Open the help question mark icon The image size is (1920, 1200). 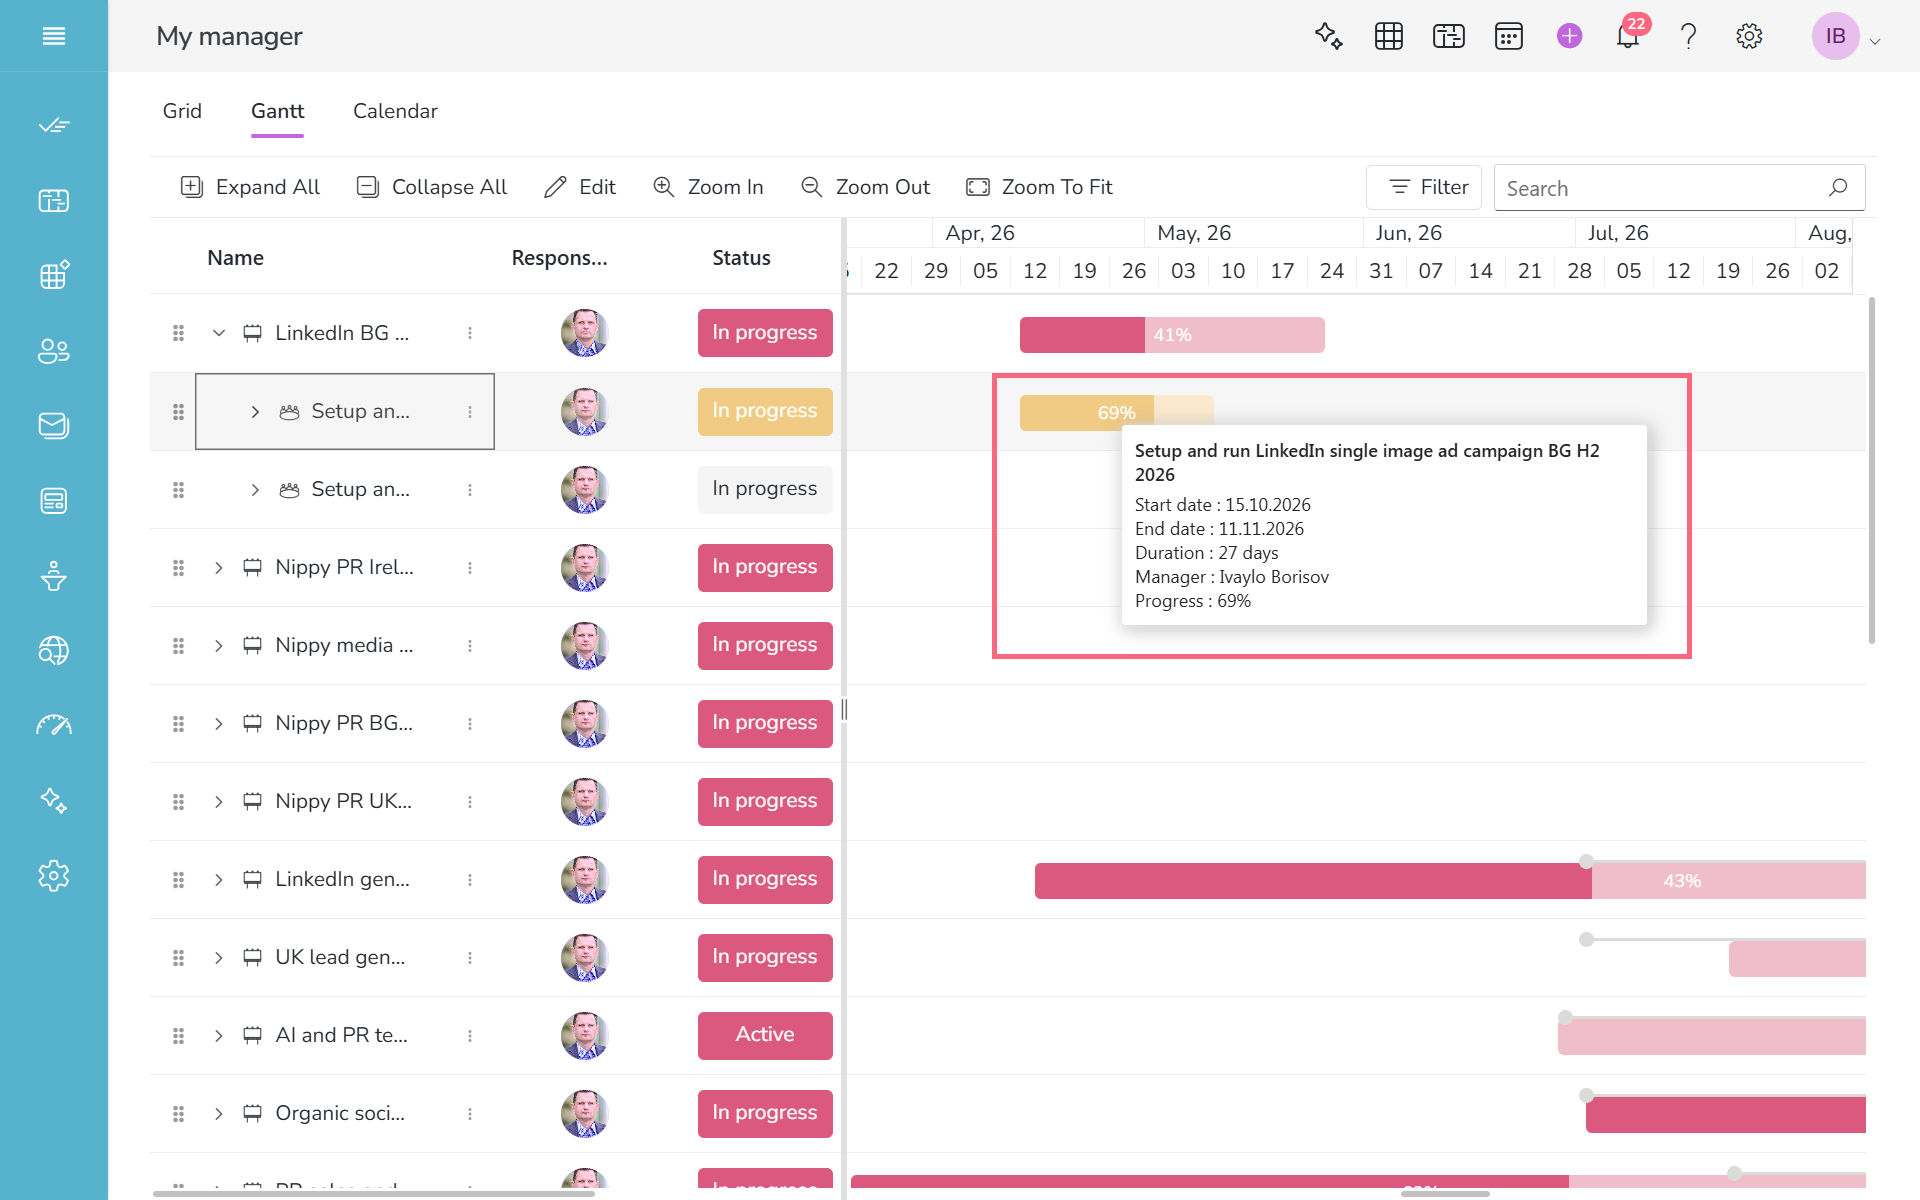pos(1689,36)
